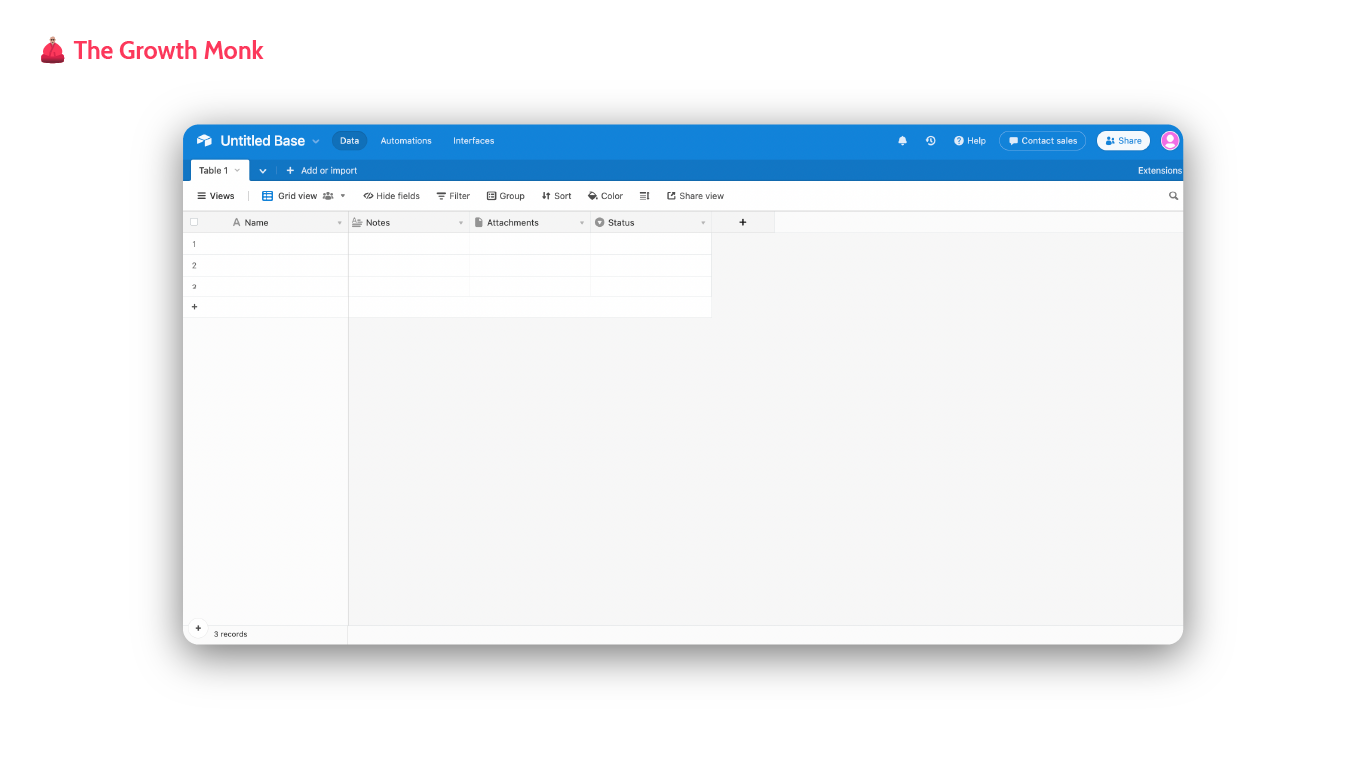Click the bottom-left add record plus button

pos(198,628)
